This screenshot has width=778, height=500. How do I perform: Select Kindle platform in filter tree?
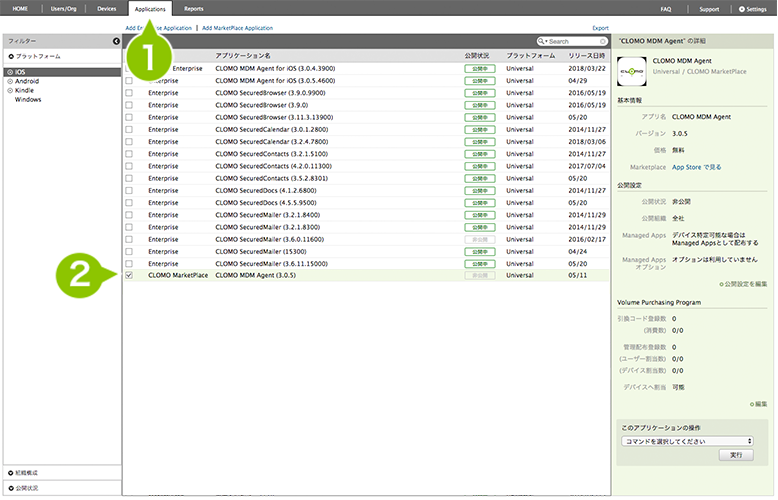(x=24, y=90)
